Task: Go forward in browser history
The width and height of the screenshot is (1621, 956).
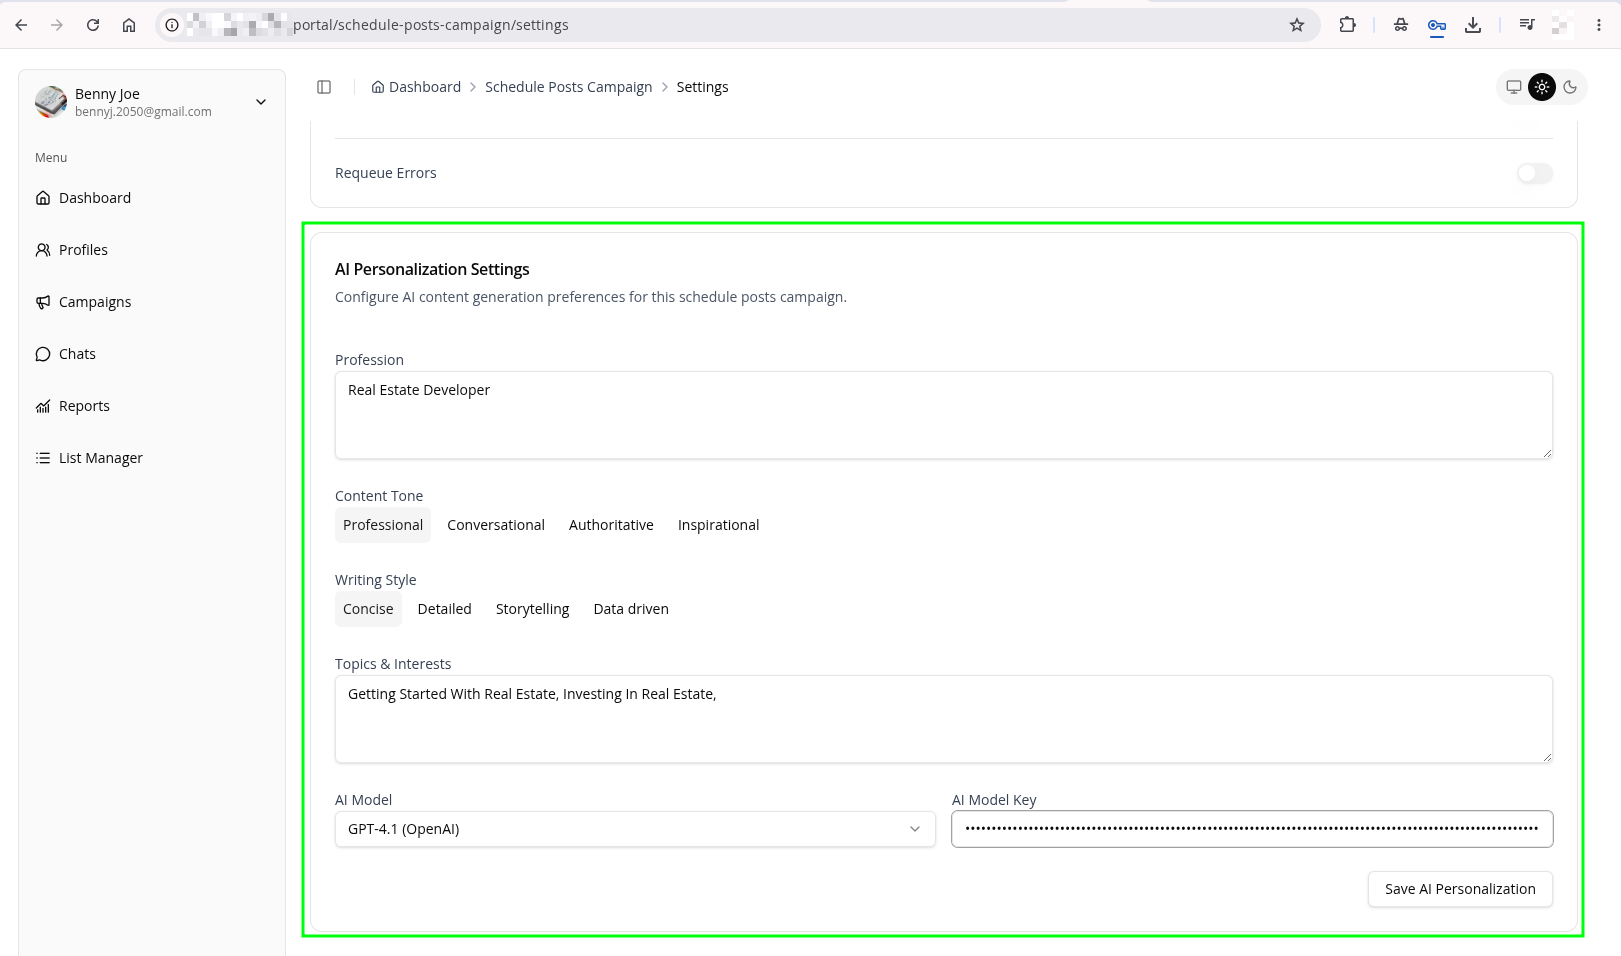Action: point(57,25)
